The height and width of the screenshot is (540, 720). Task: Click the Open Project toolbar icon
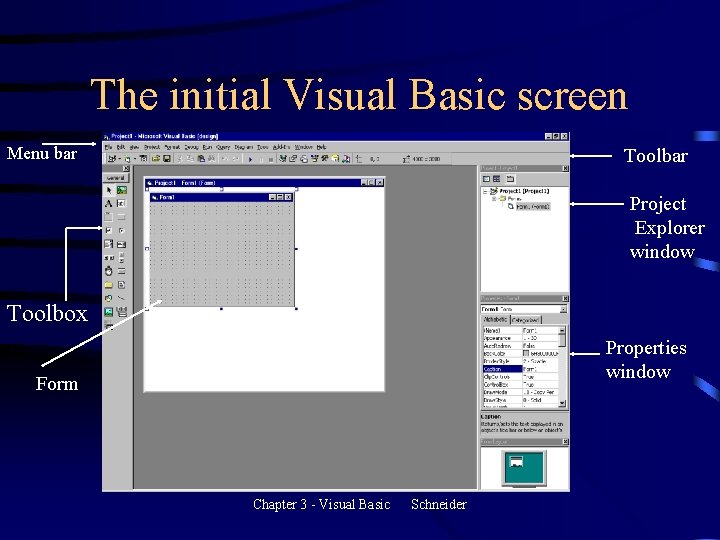click(156, 159)
